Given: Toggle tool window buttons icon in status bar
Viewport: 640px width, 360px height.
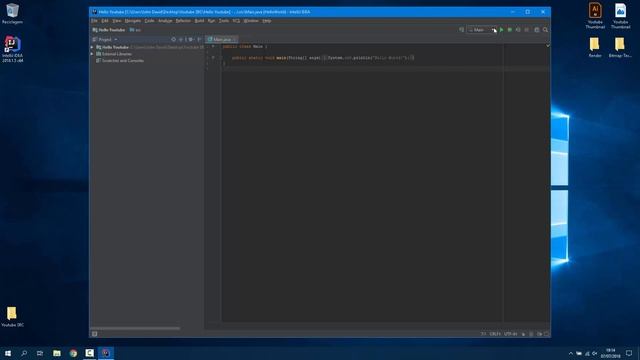Looking at the screenshot, I should [94, 334].
